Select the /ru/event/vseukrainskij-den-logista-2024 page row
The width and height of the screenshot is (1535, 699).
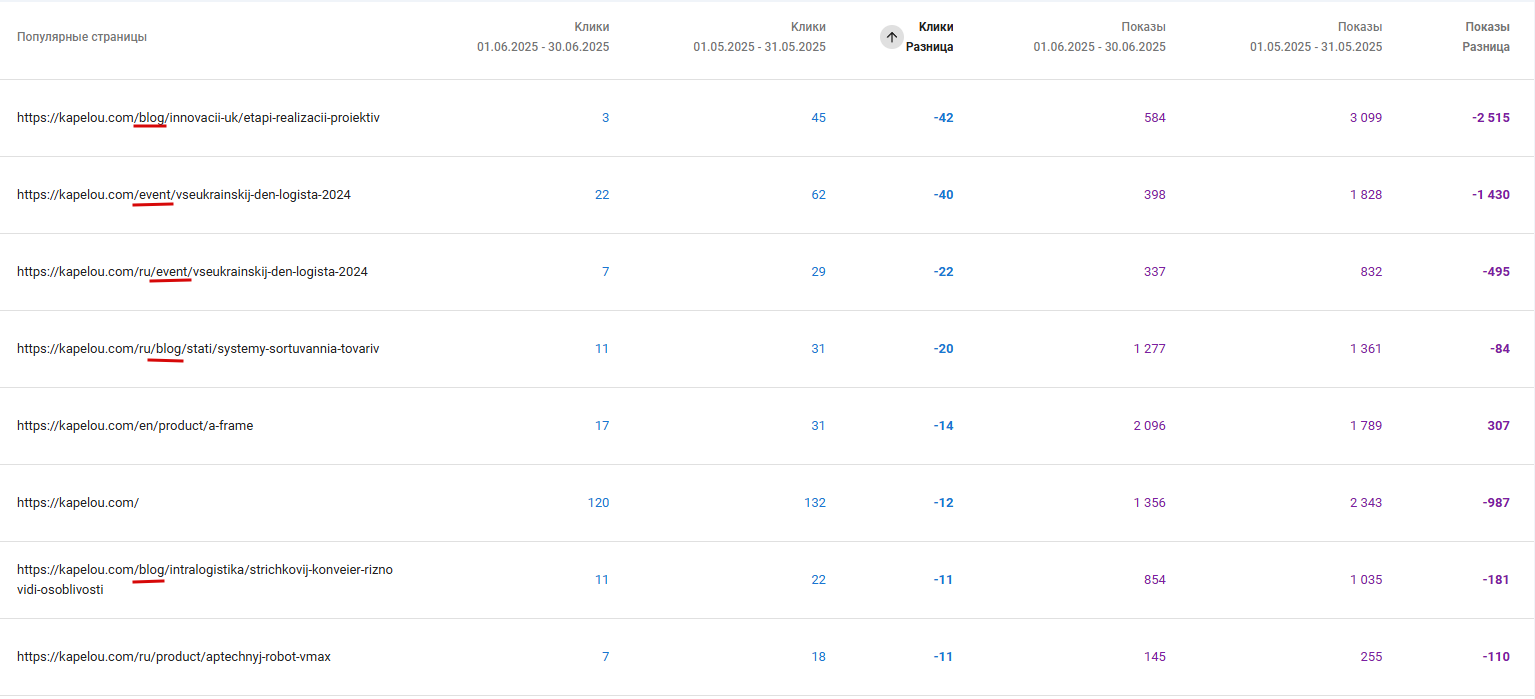(x=767, y=272)
